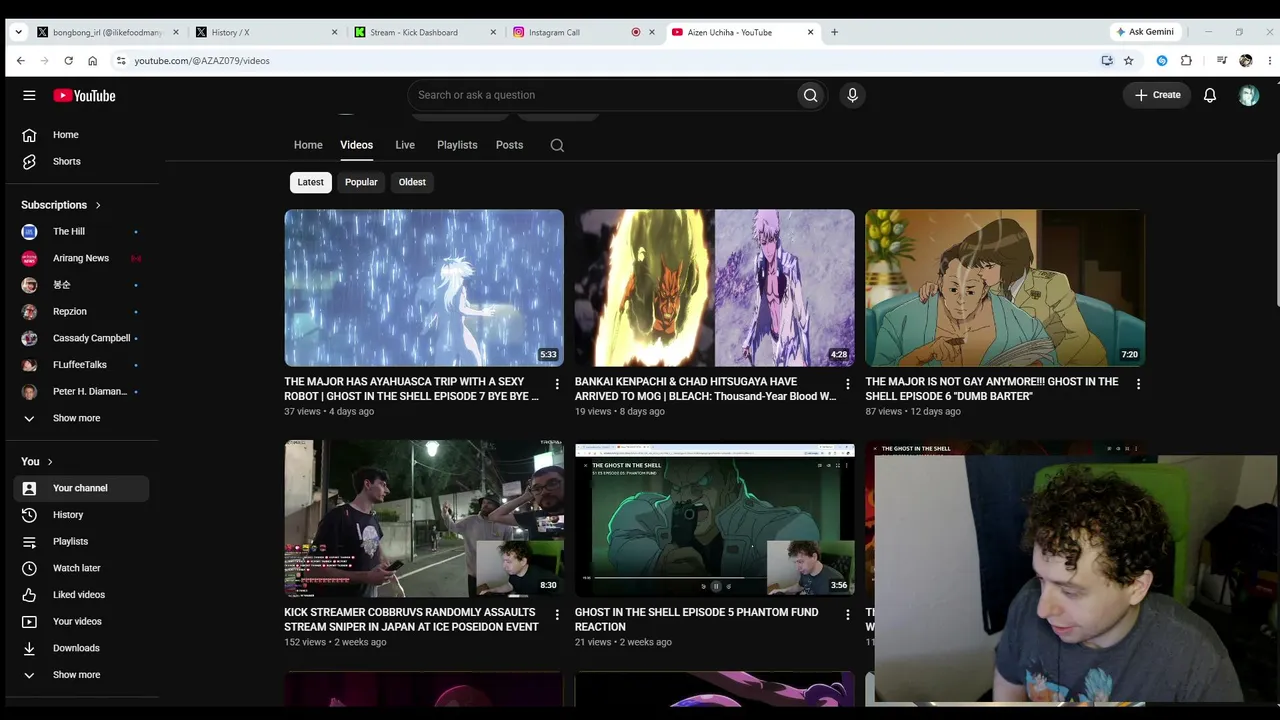This screenshot has height=720, width=1280.
Task: Click the browser address bar URL
Action: [x=202, y=61]
